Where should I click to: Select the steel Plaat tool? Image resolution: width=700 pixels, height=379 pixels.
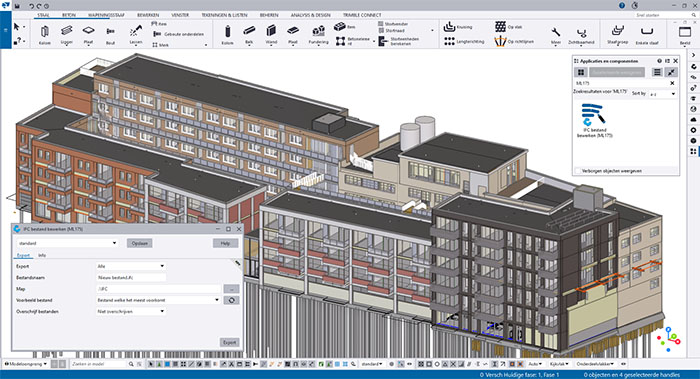tap(88, 35)
